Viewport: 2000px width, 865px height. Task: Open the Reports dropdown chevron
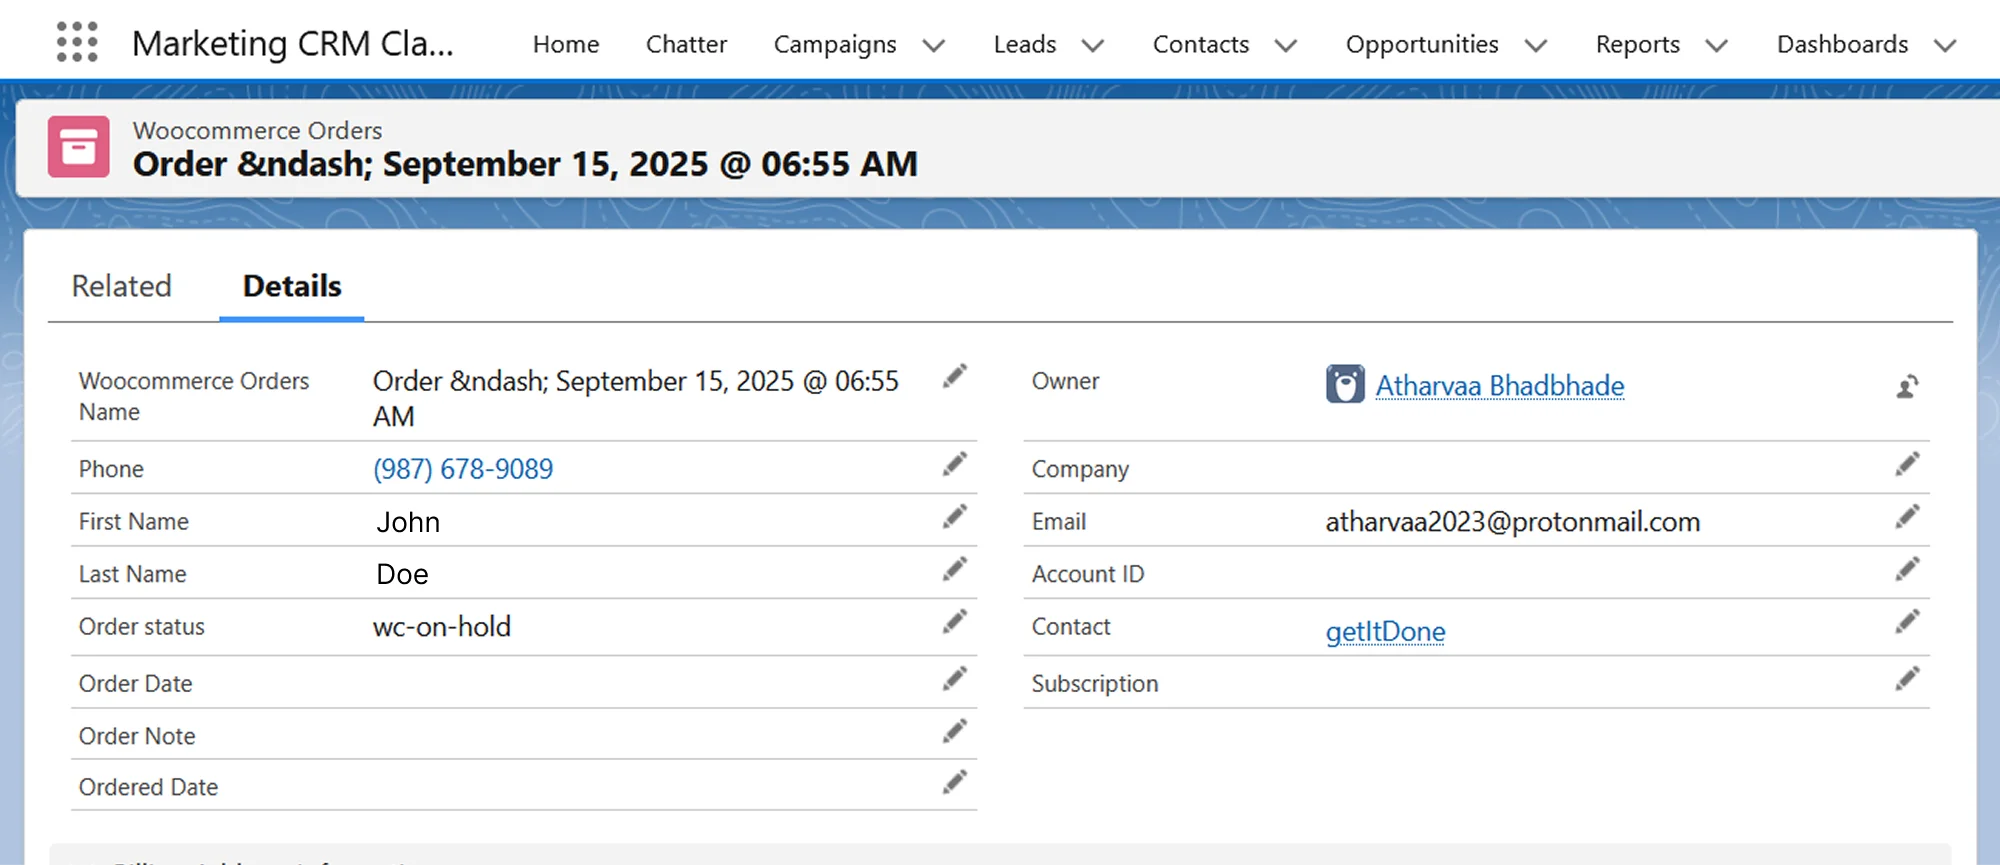coord(1717,46)
